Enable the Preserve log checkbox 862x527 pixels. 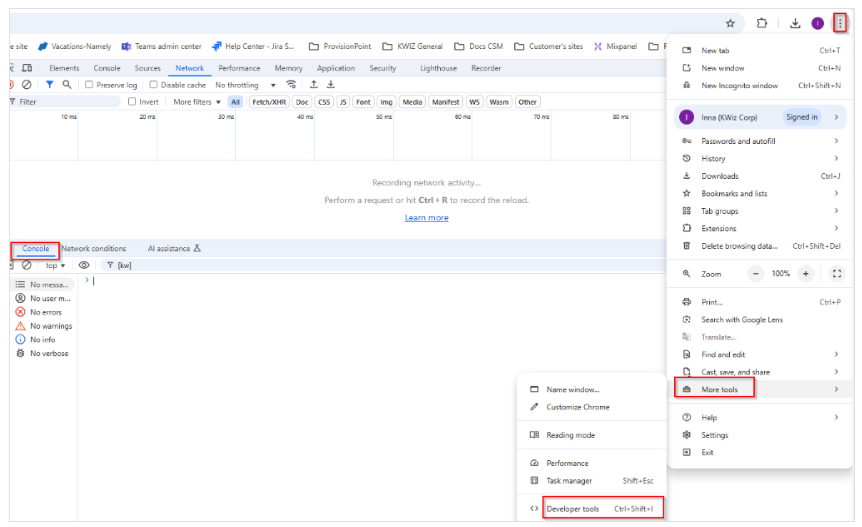(89, 85)
